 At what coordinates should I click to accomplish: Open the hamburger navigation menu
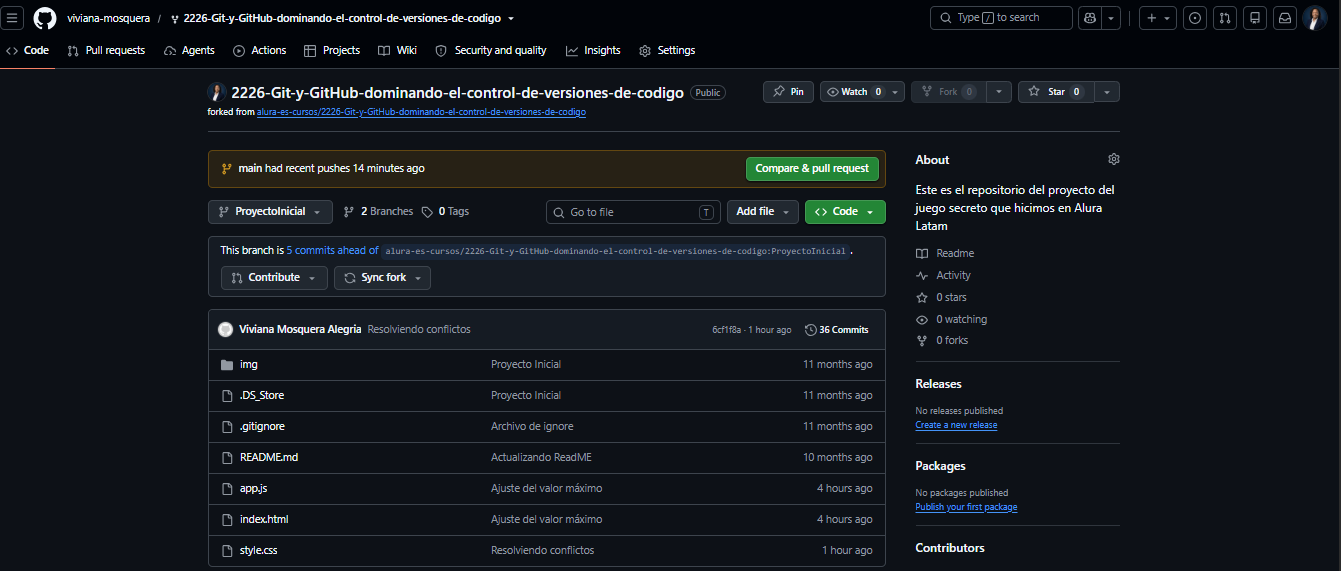(x=14, y=18)
